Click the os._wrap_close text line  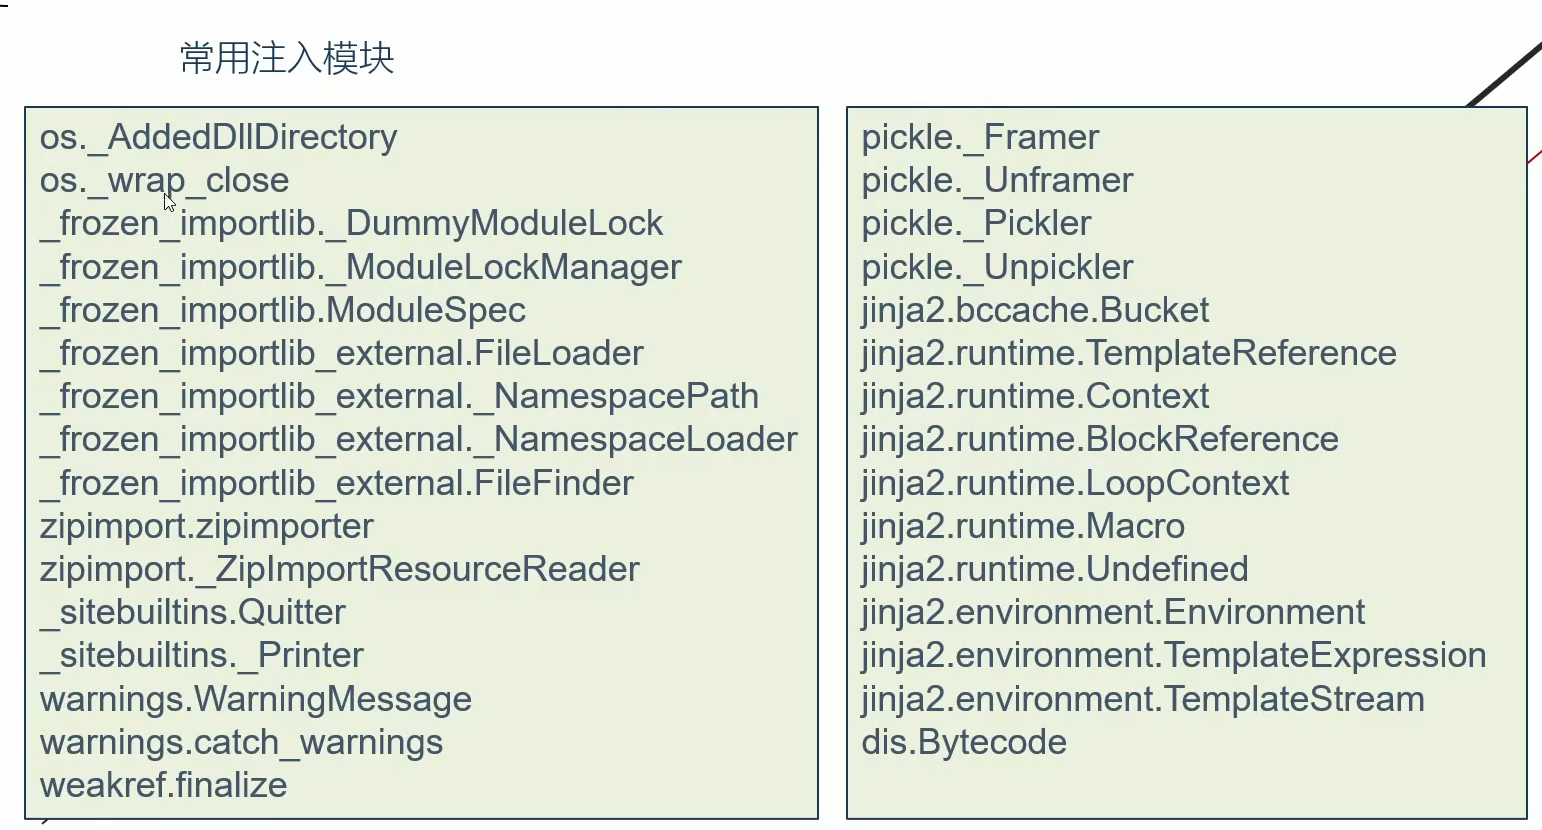pos(164,180)
